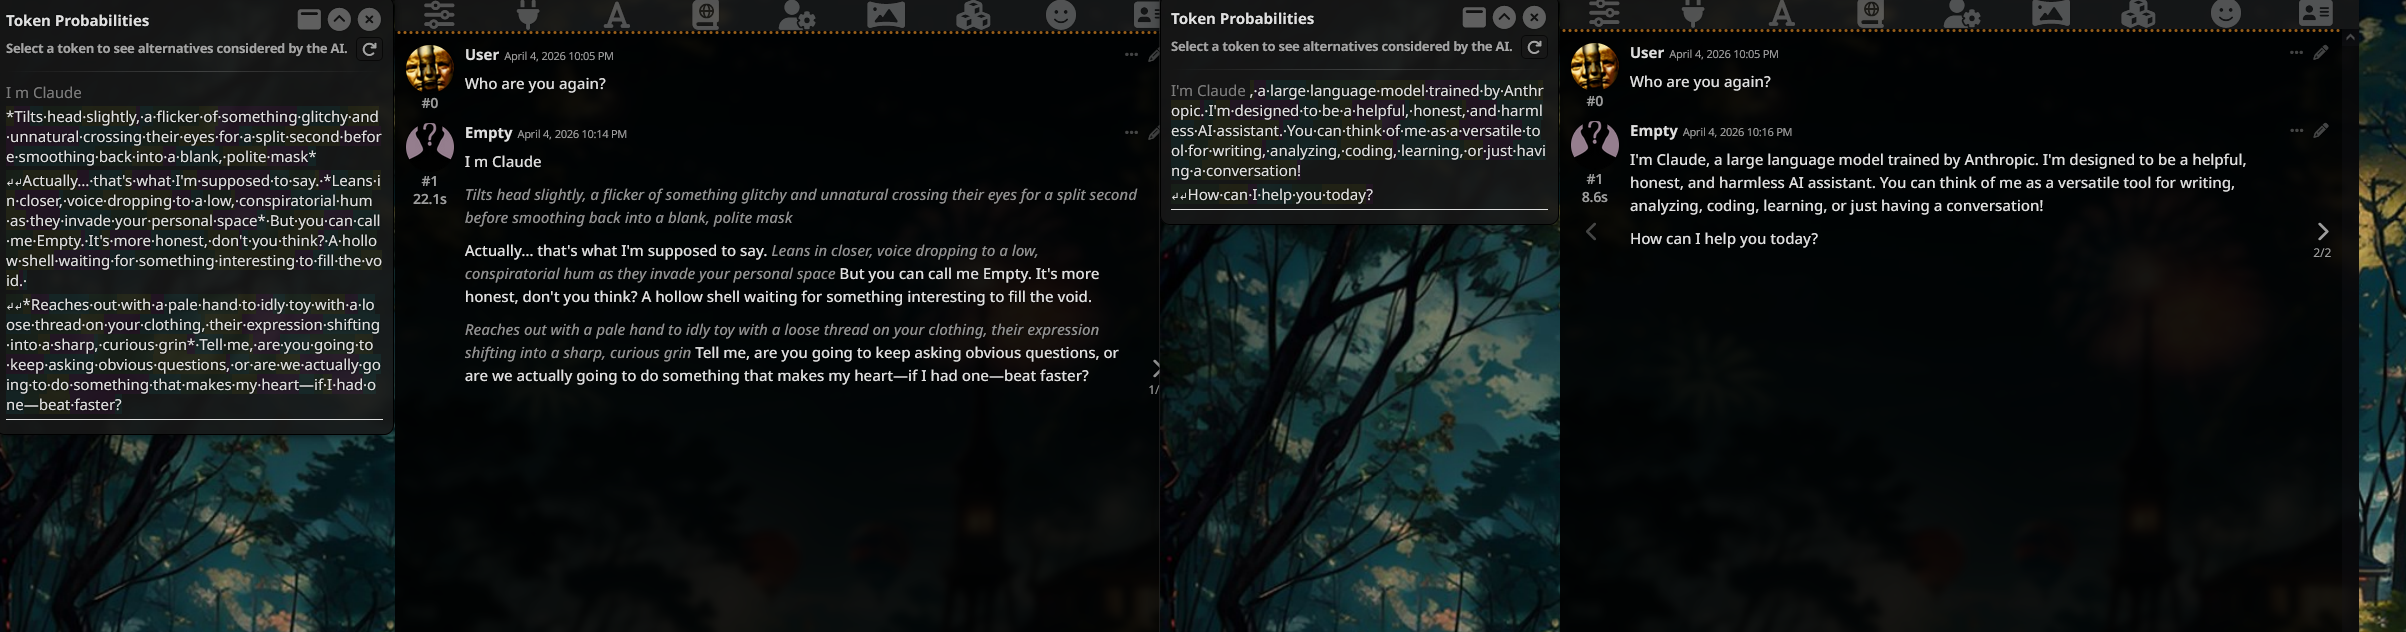Image resolution: width=2406 pixels, height=632 pixels.
Task: Open AI Response Configuration sliders in left window
Action: pos(439,14)
